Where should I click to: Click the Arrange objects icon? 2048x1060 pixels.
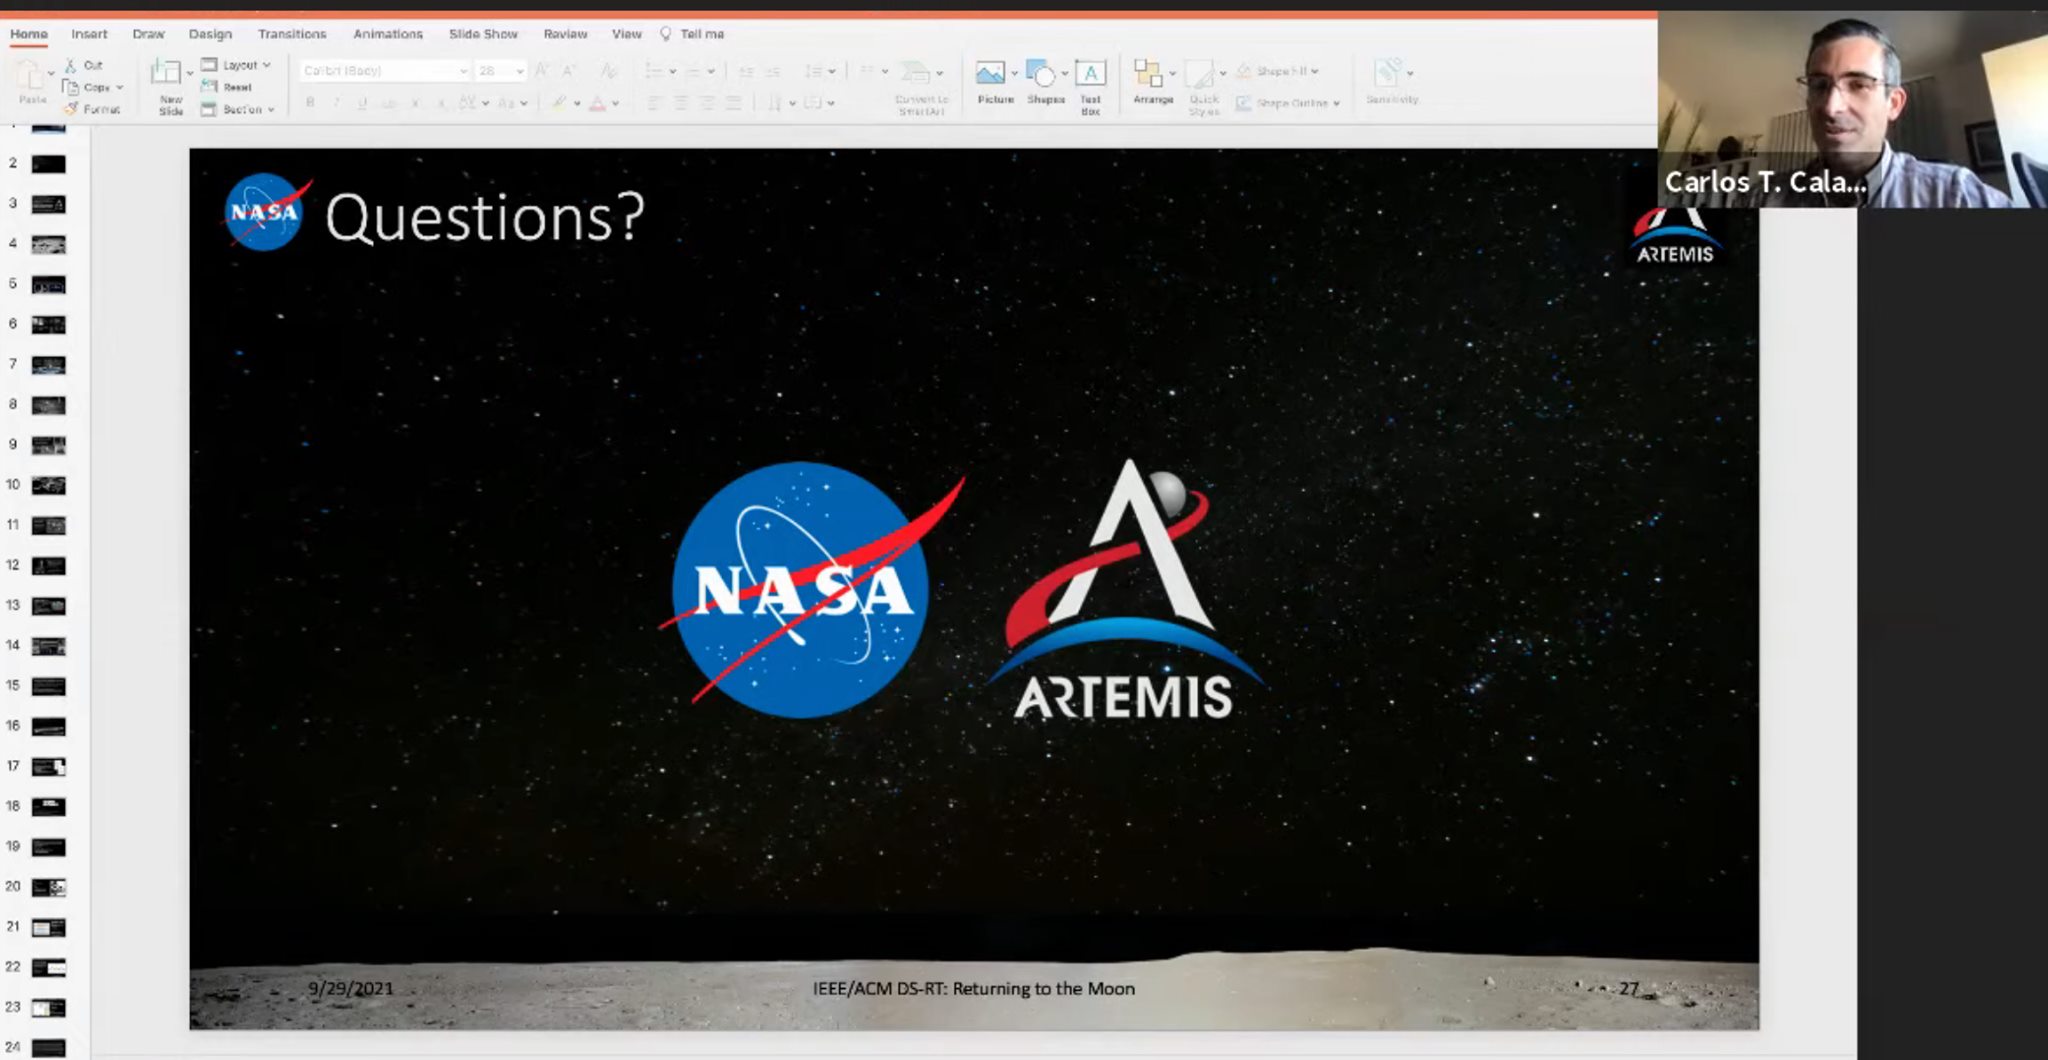coord(1148,73)
